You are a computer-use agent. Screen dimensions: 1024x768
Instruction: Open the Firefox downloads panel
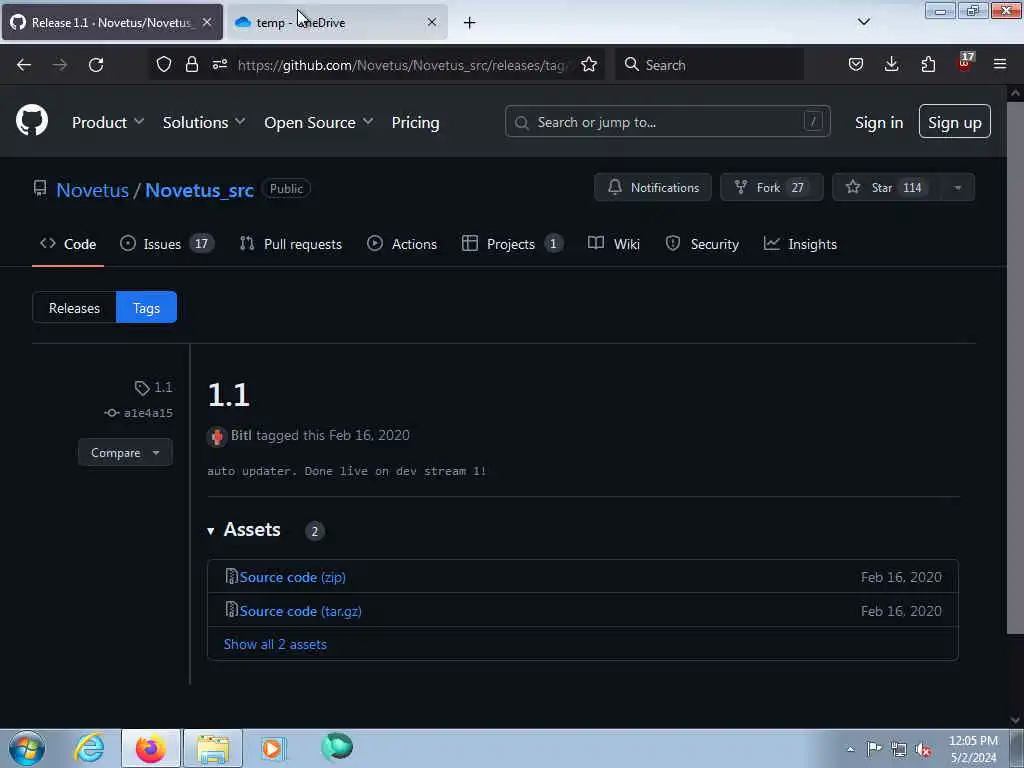[x=891, y=64]
